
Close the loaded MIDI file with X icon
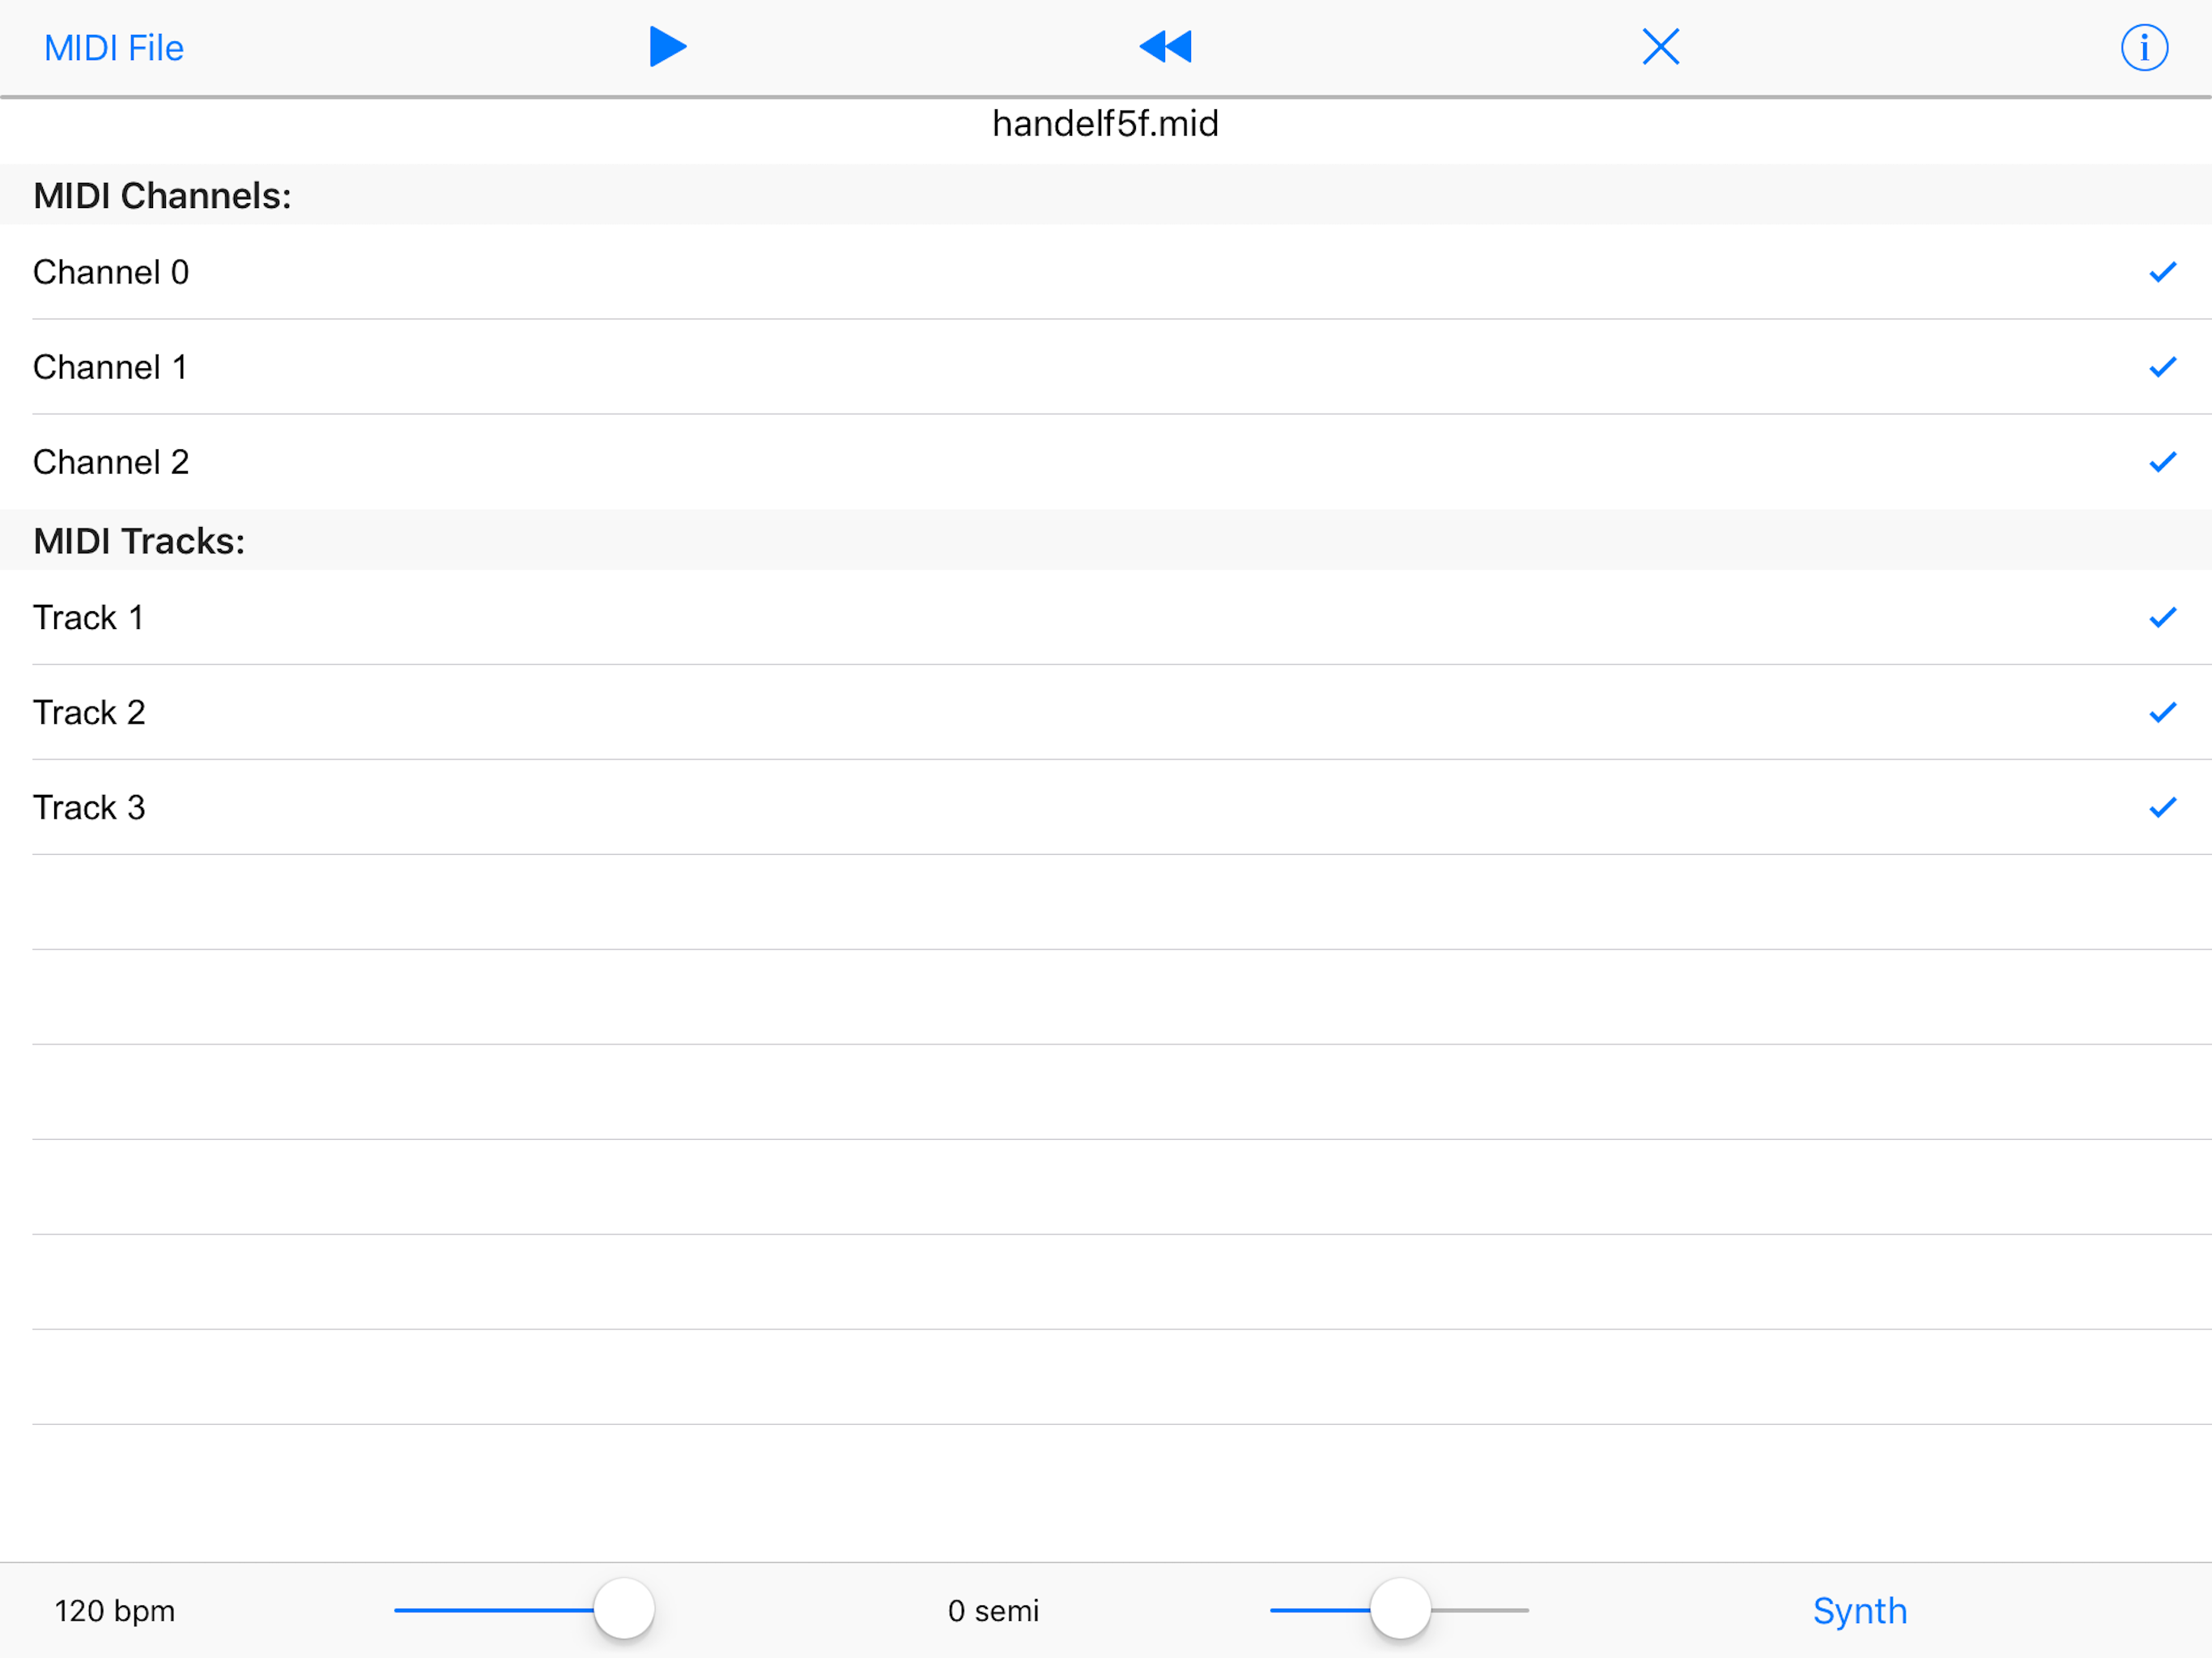tap(1660, 47)
